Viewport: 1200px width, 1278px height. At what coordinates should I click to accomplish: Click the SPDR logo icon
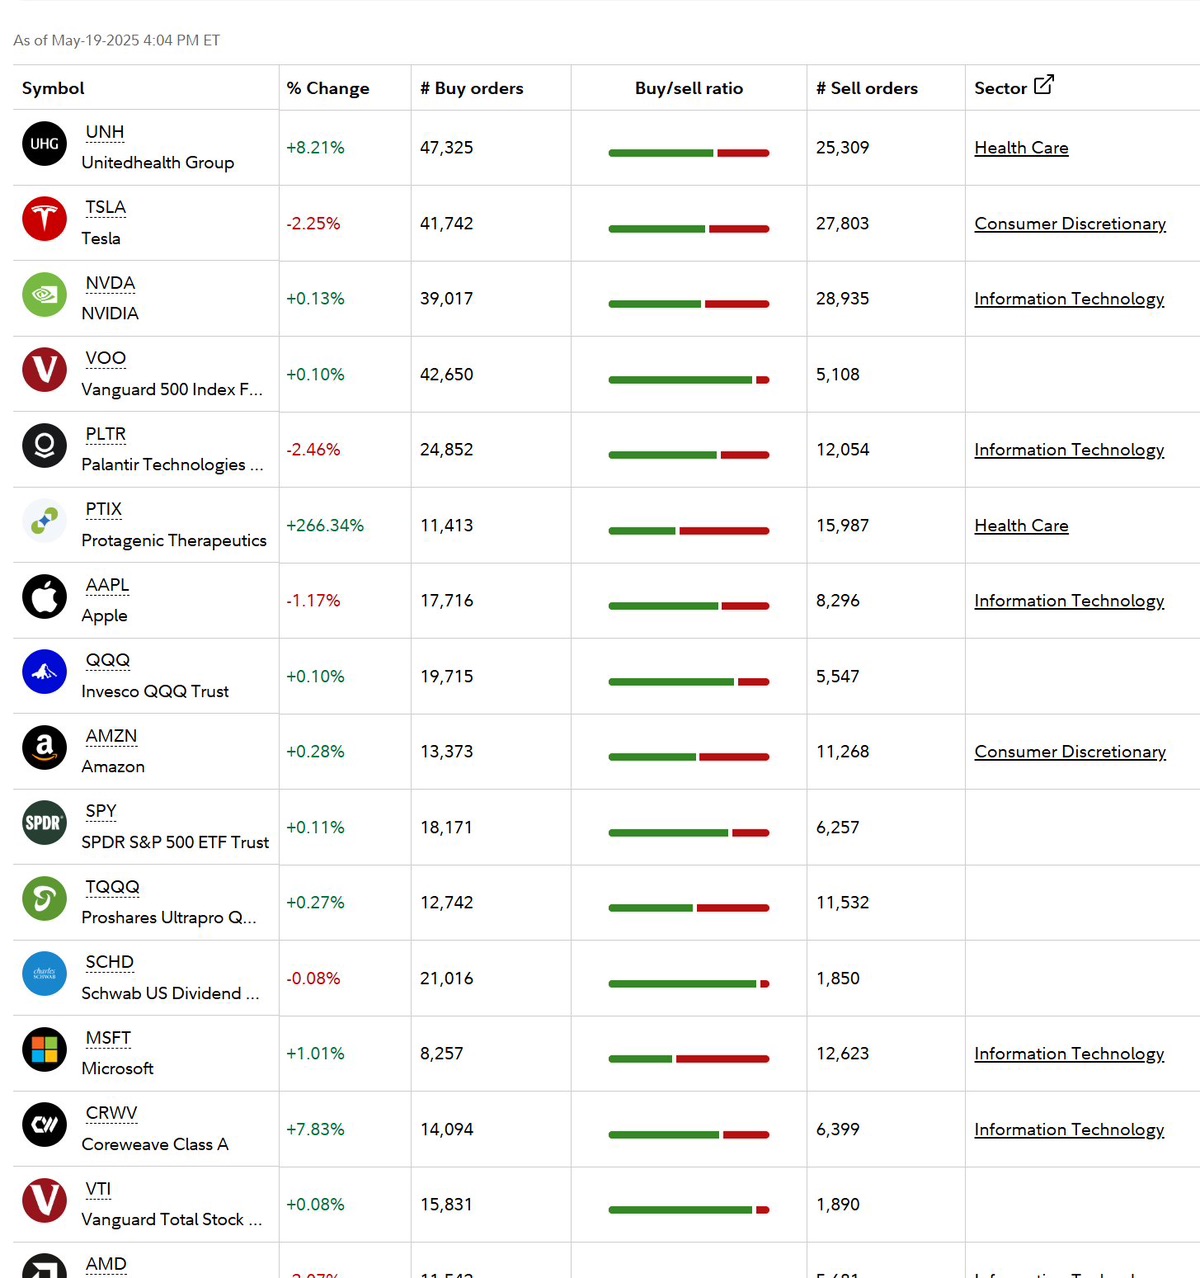[44, 823]
